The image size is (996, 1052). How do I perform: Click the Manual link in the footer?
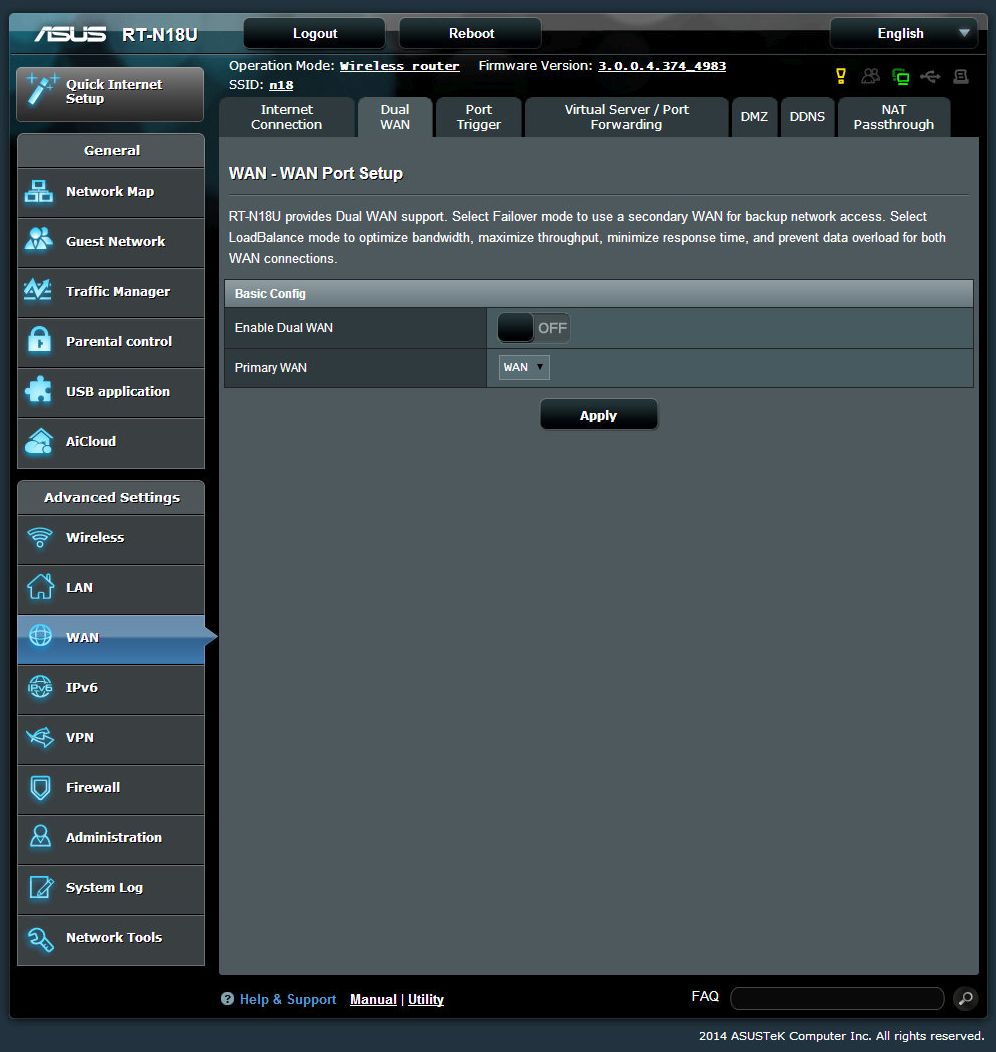point(373,999)
